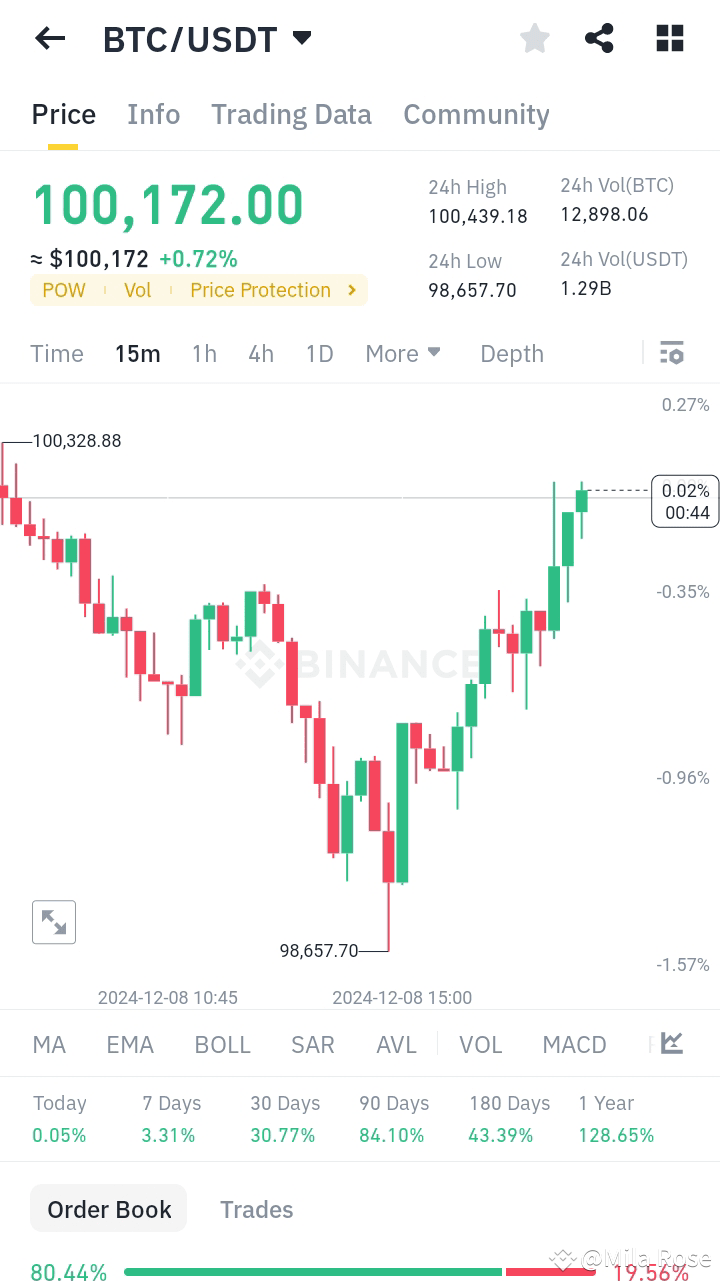Viewport: 720px width, 1281px height.
Task: Switch to the Trading Data tab
Action: pos(291,114)
